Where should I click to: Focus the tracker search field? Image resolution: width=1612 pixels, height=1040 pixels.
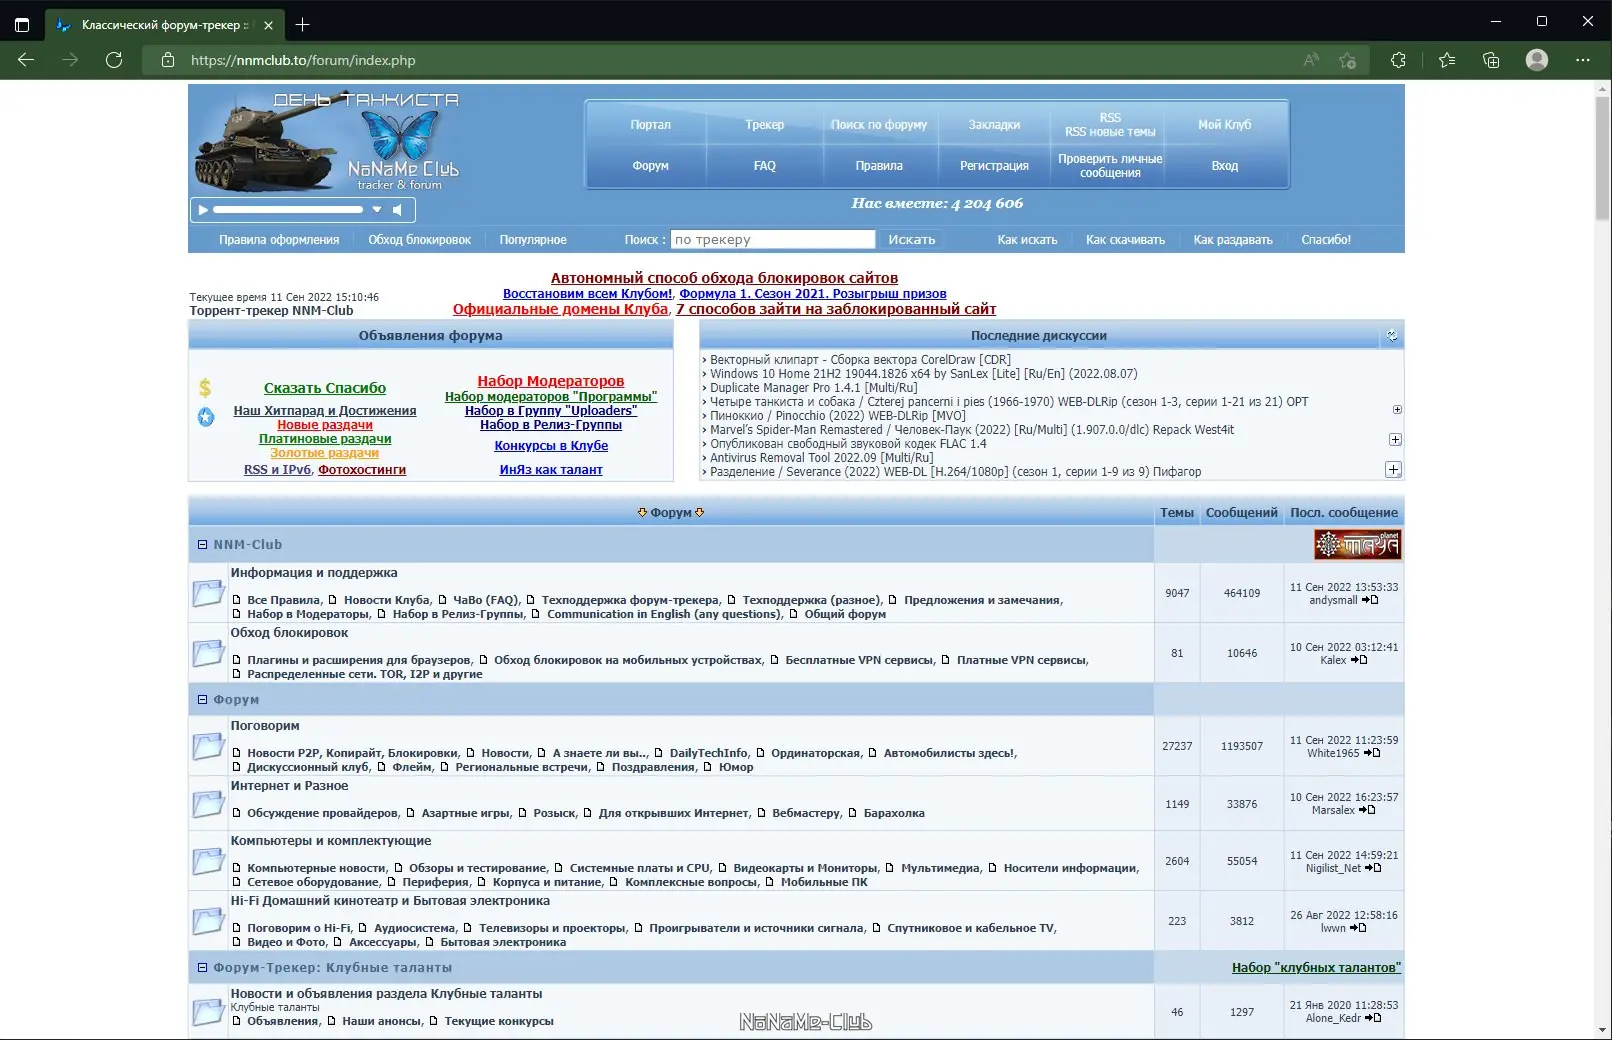click(773, 240)
